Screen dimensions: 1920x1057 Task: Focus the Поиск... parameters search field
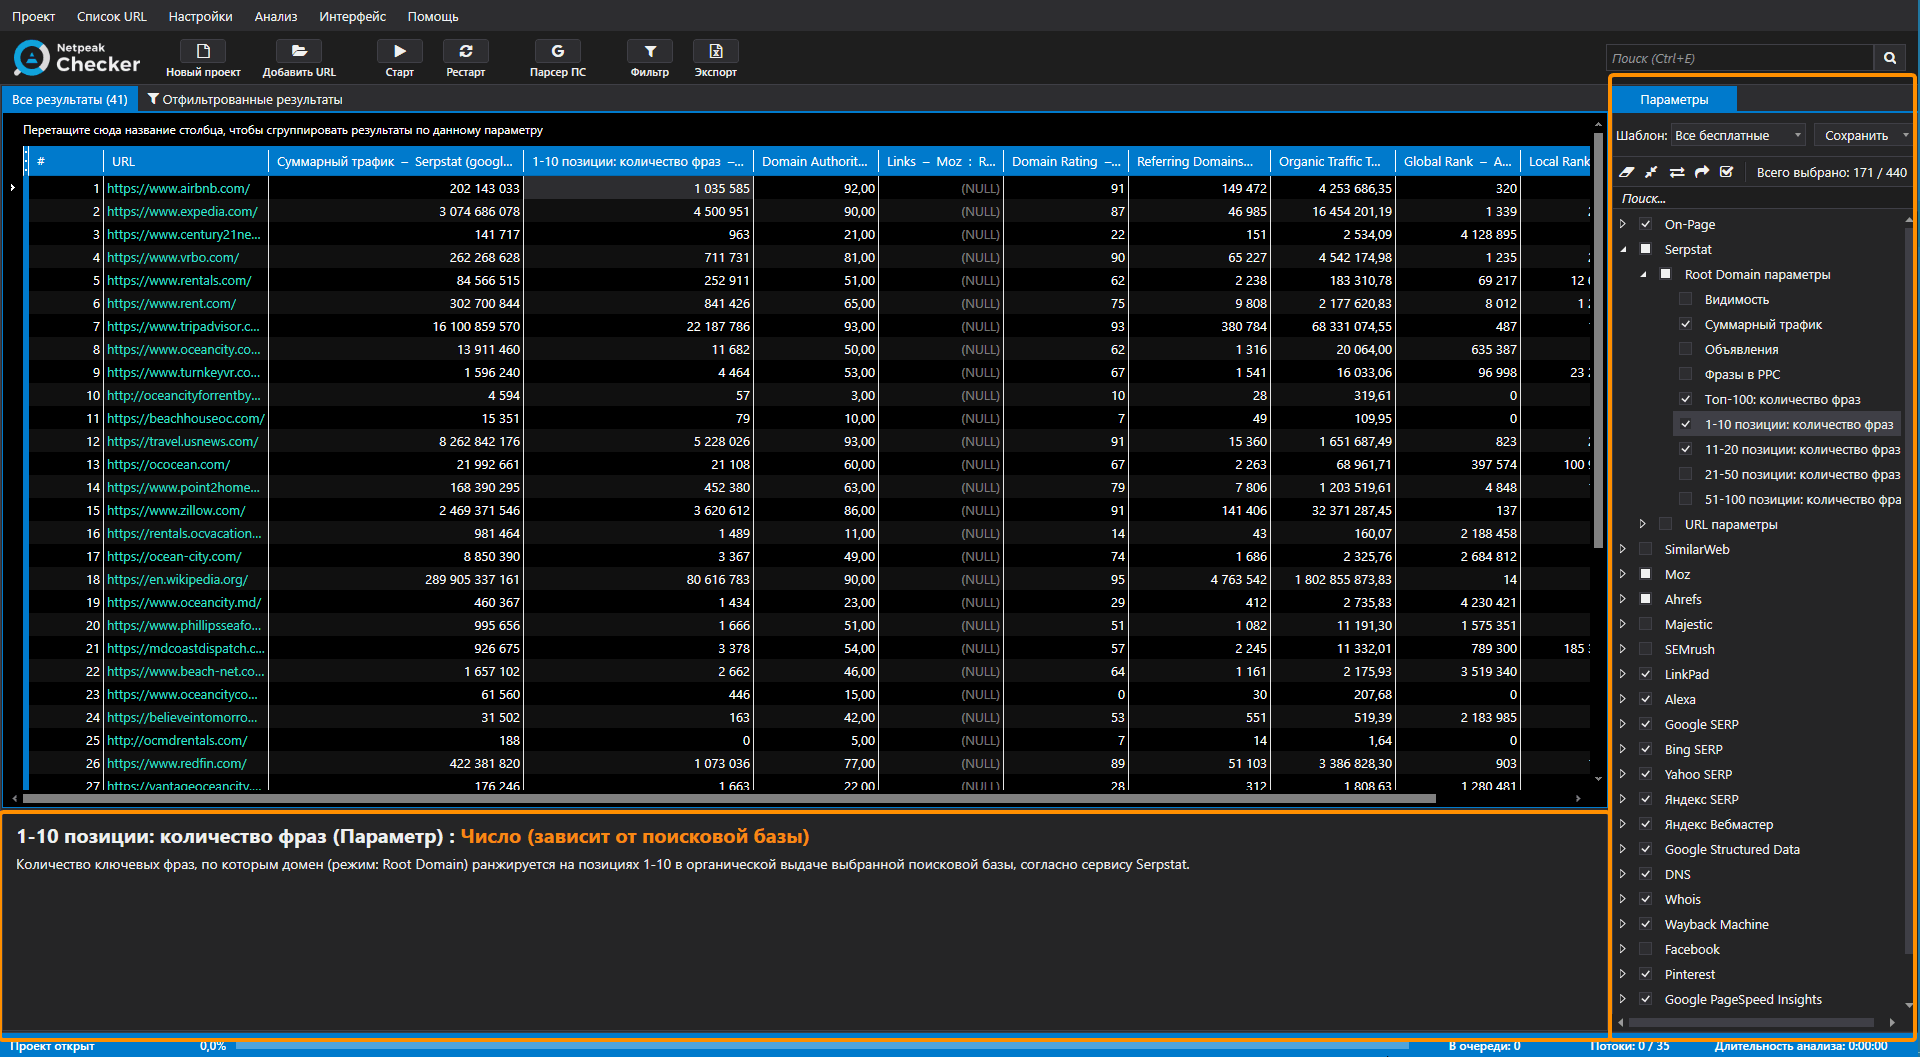tap(1760, 198)
